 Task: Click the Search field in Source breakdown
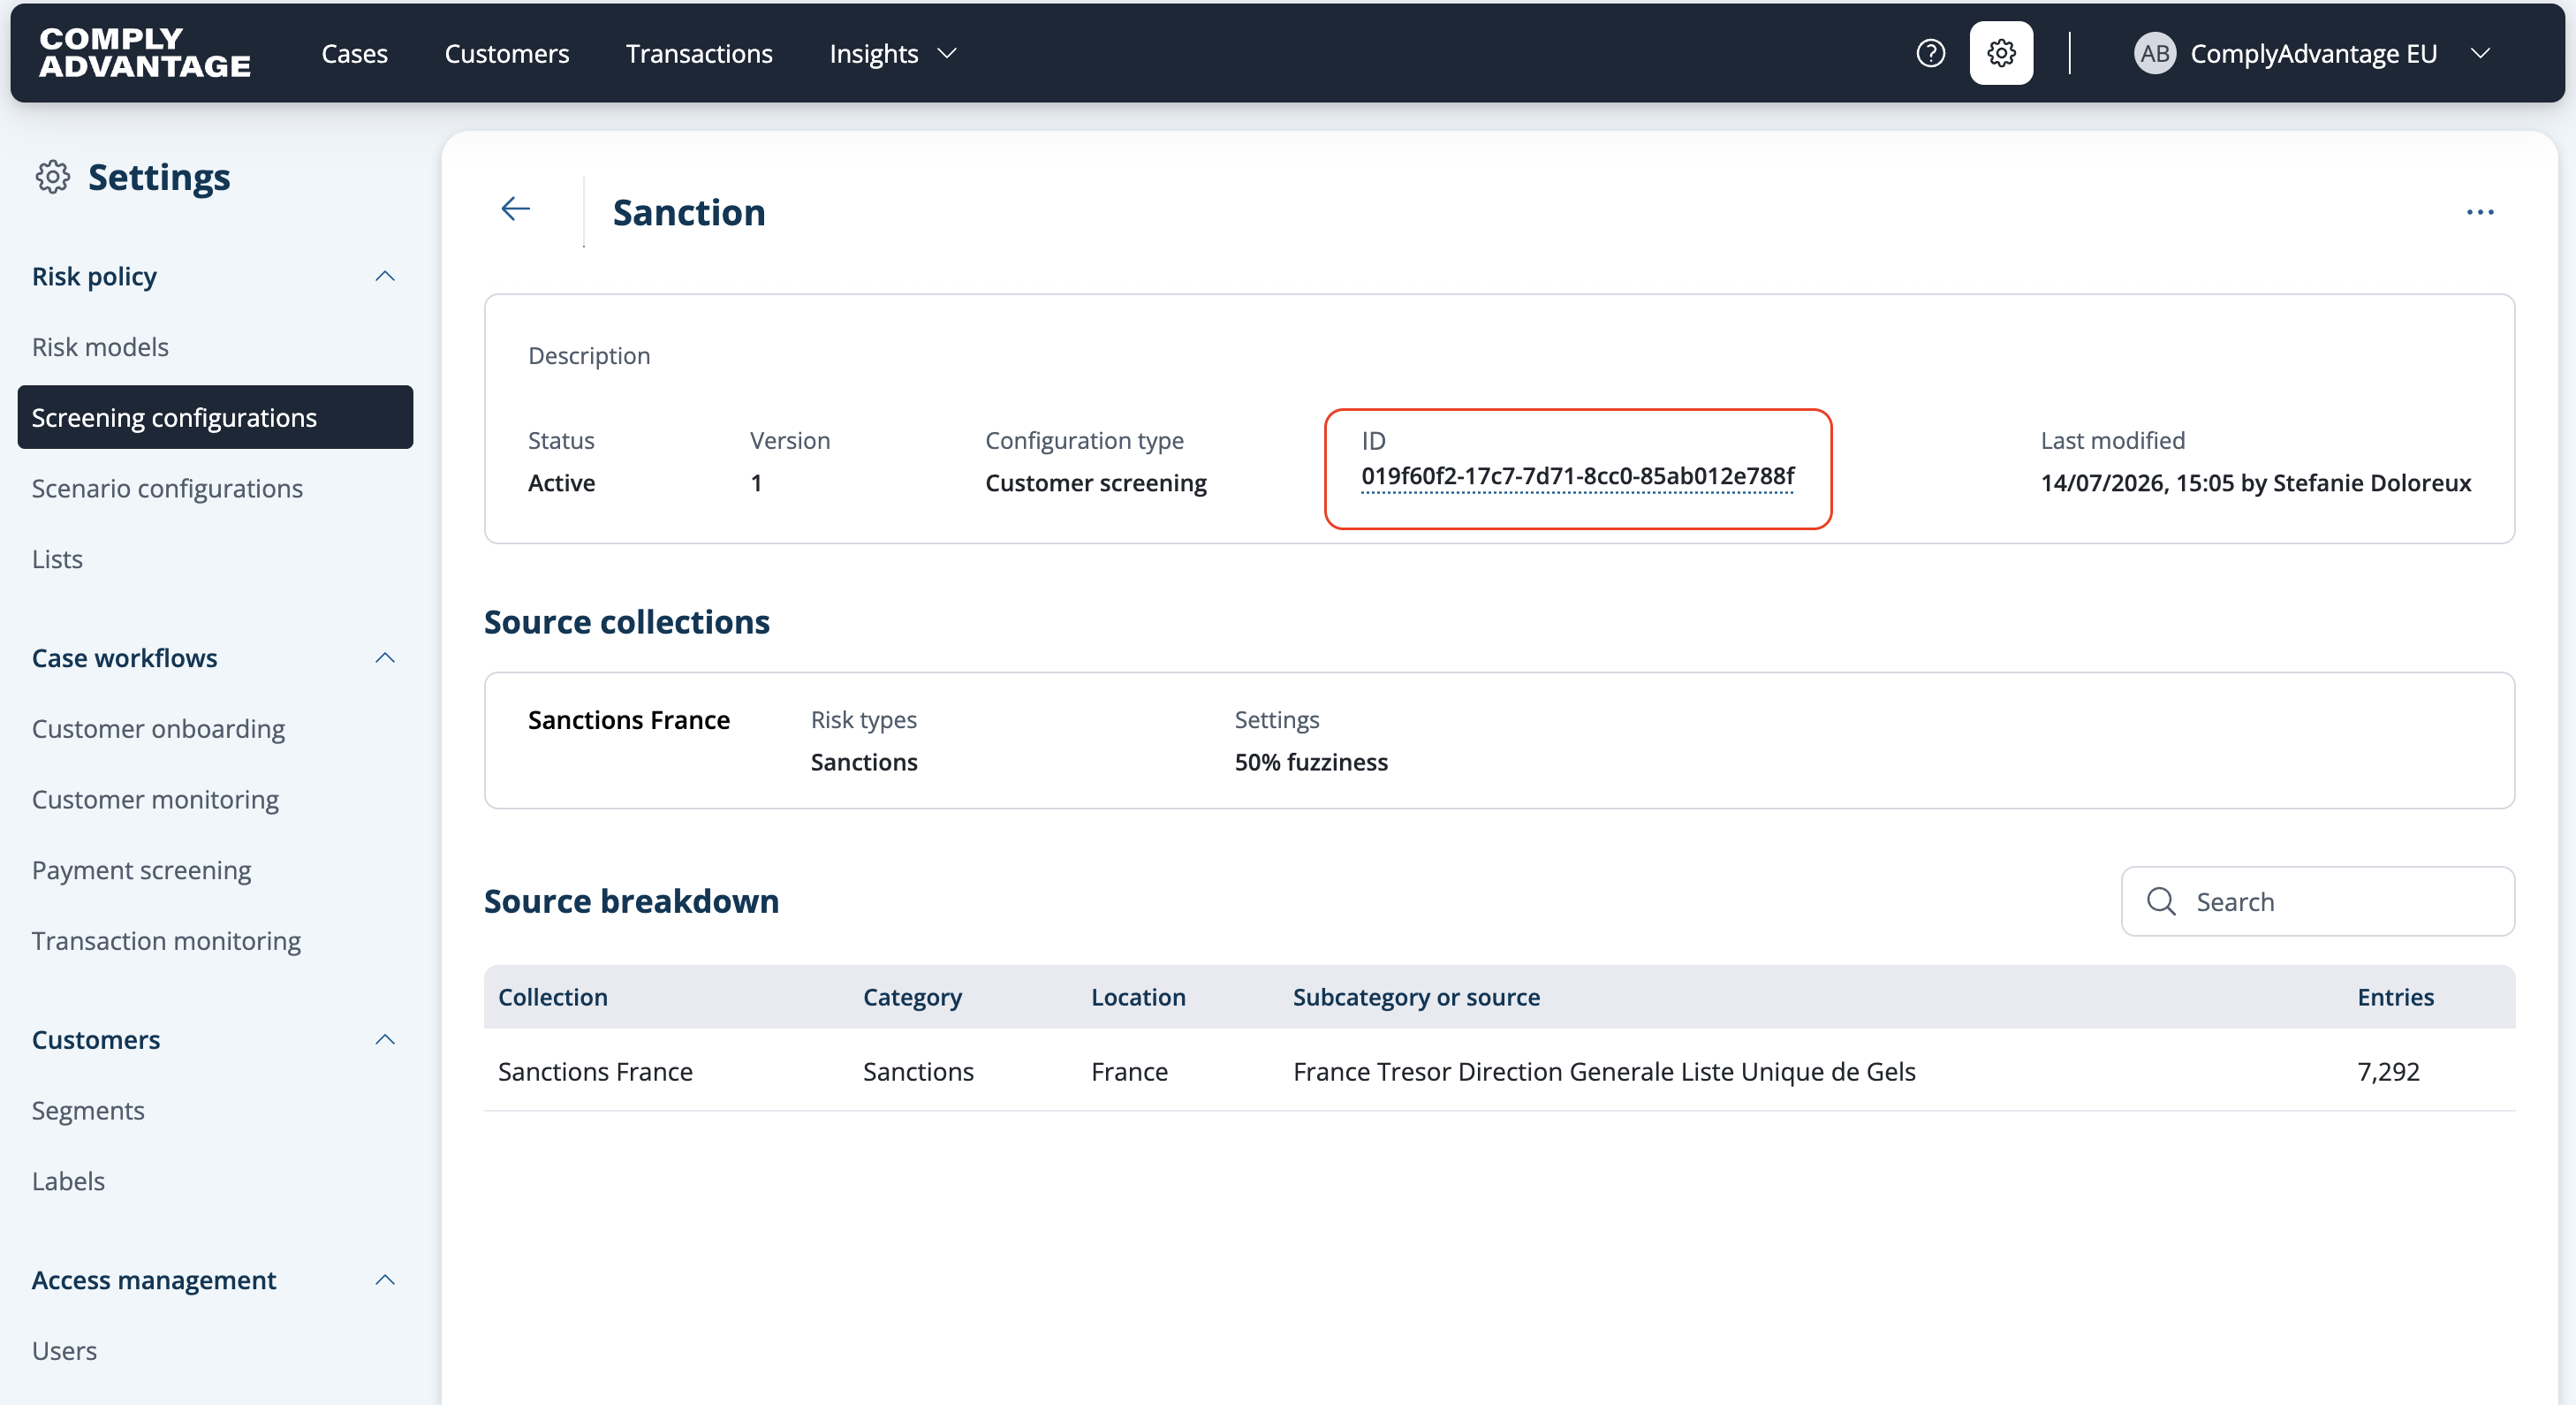tap(2317, 901)
